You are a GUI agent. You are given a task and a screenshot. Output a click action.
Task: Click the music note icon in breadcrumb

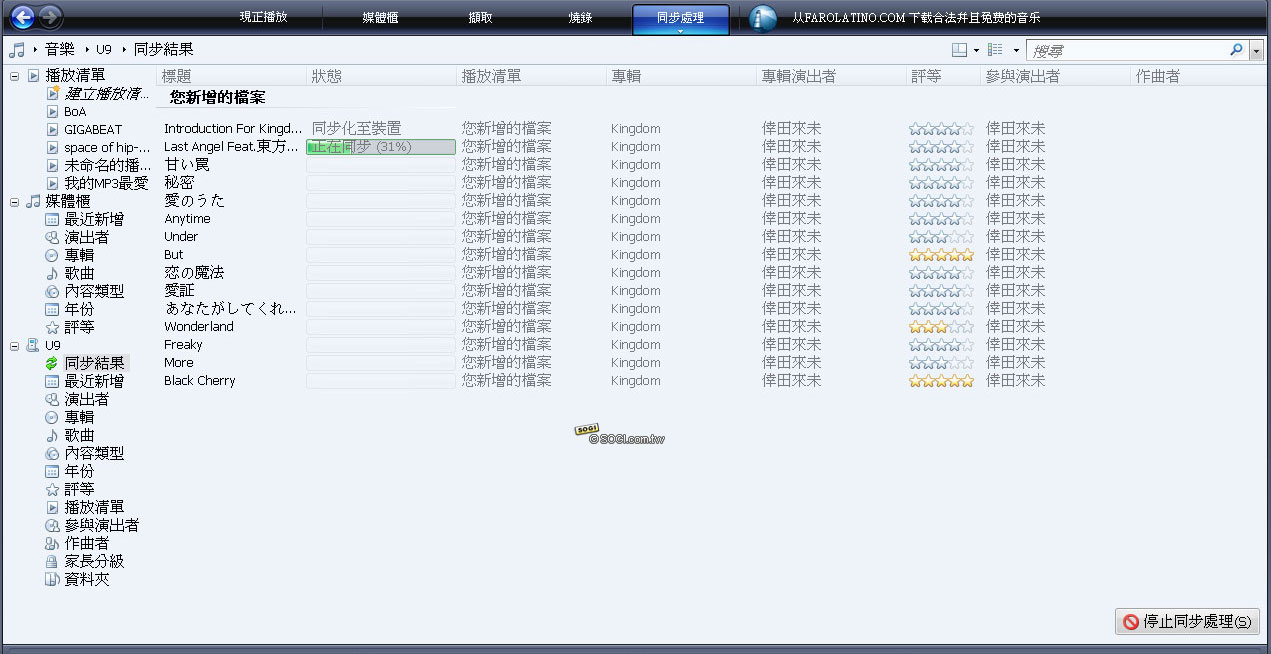click(17, 49)
